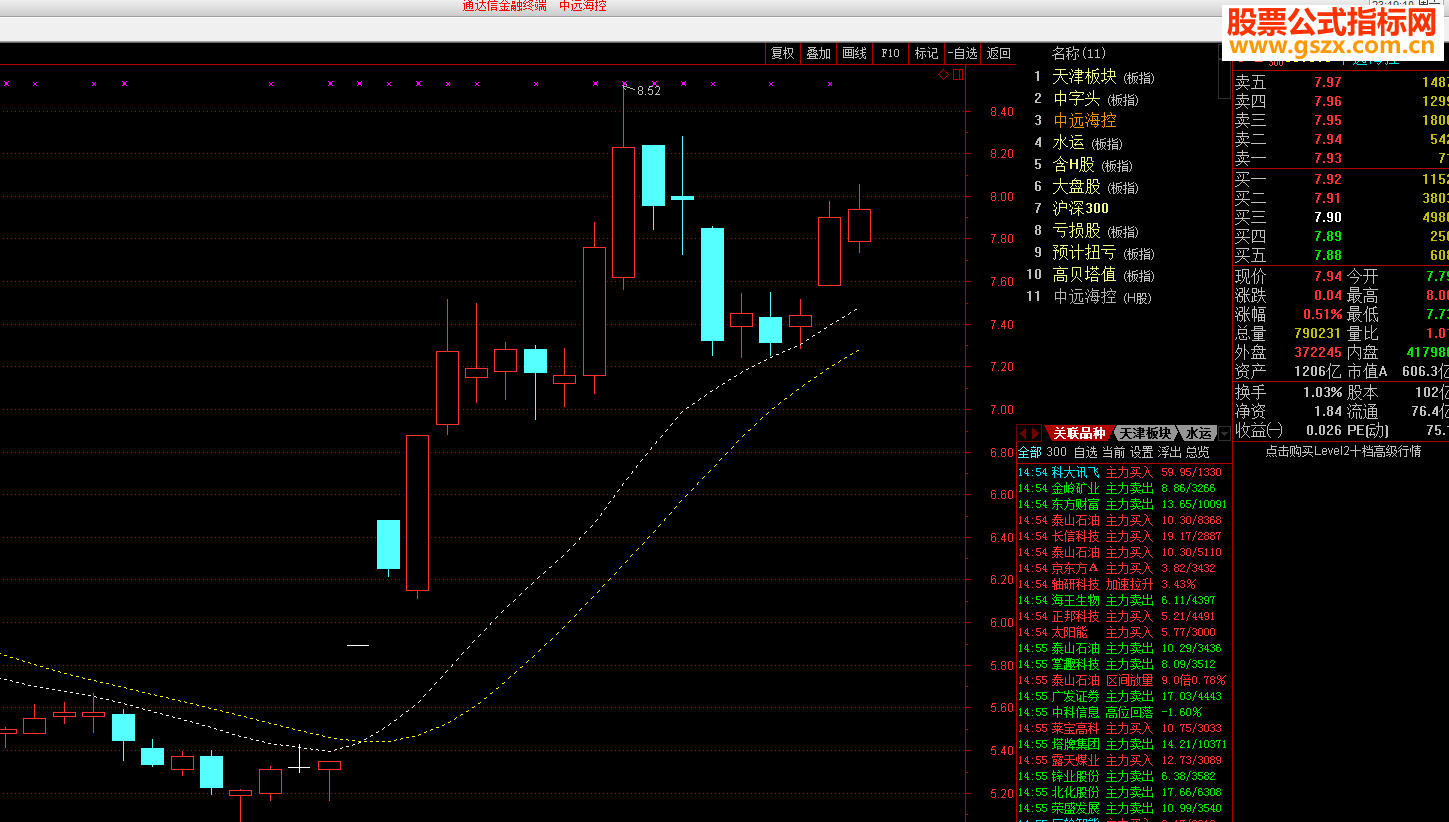
Task: Select the 自选 filter in alerts panel
Action: coord(1085,452)
